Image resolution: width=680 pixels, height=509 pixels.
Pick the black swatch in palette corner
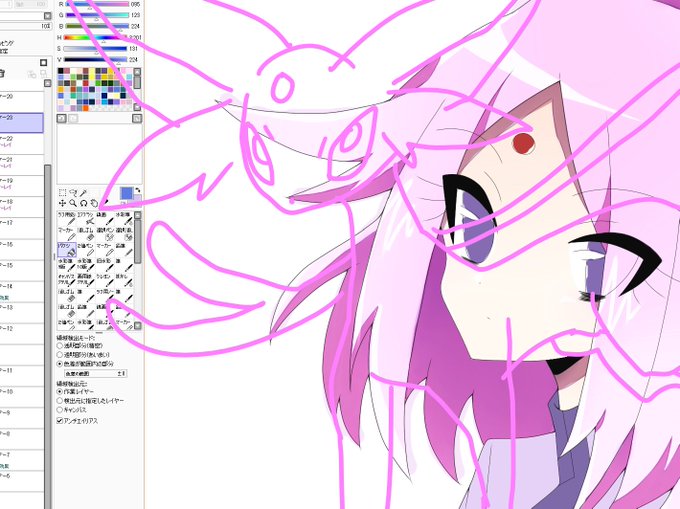61,71
